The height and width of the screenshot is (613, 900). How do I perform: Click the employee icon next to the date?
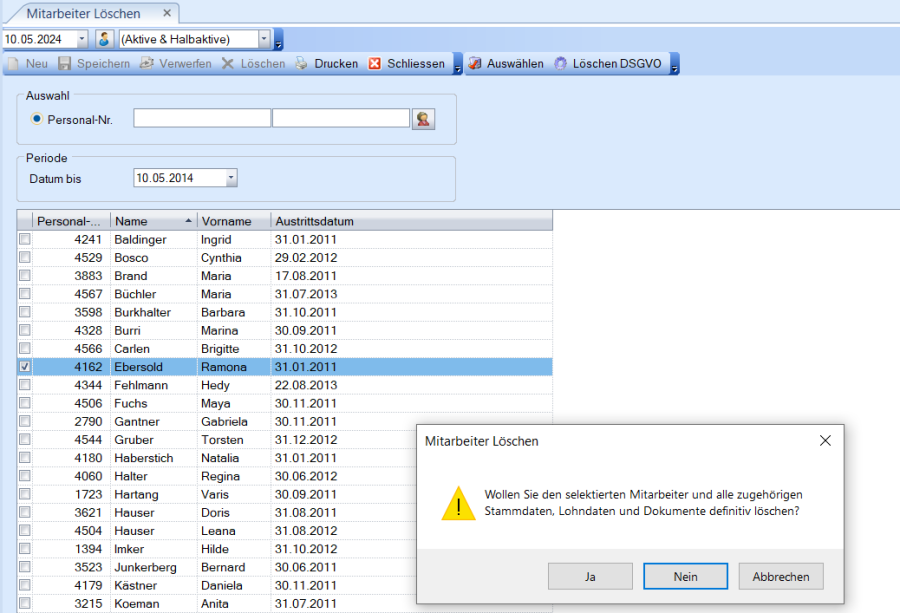coord(104,39)
